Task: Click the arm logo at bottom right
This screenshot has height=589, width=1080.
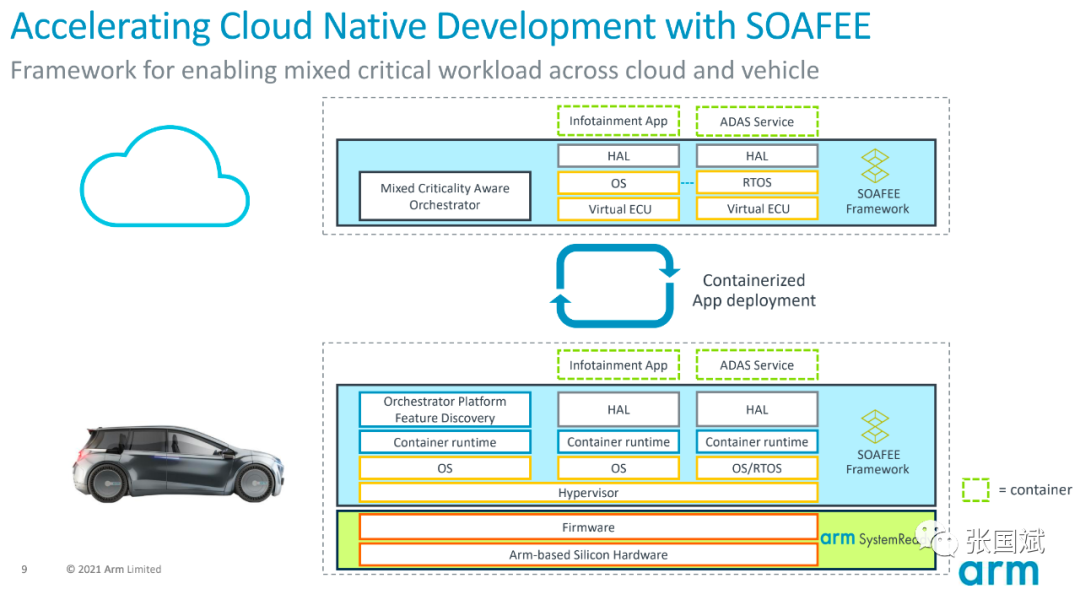Action: pos(998,572)
